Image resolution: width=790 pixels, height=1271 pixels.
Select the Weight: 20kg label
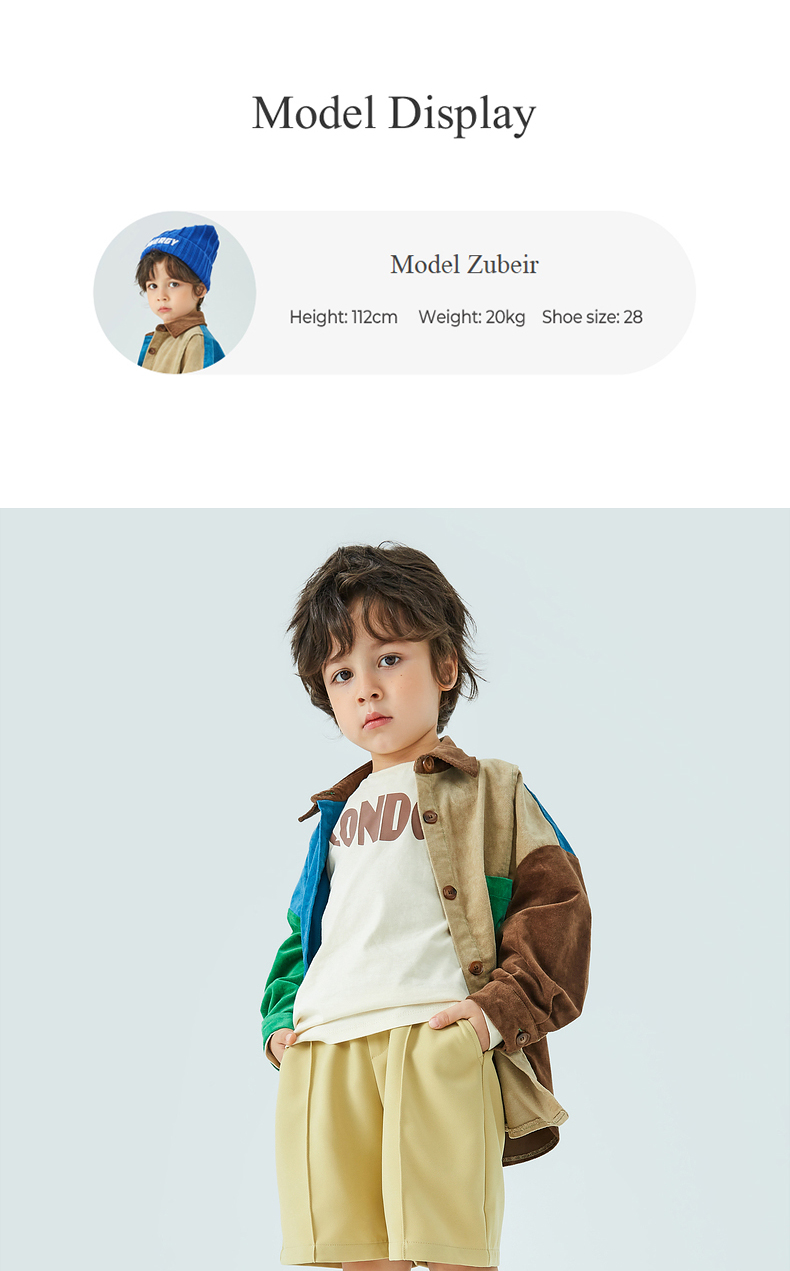(471, 317)
